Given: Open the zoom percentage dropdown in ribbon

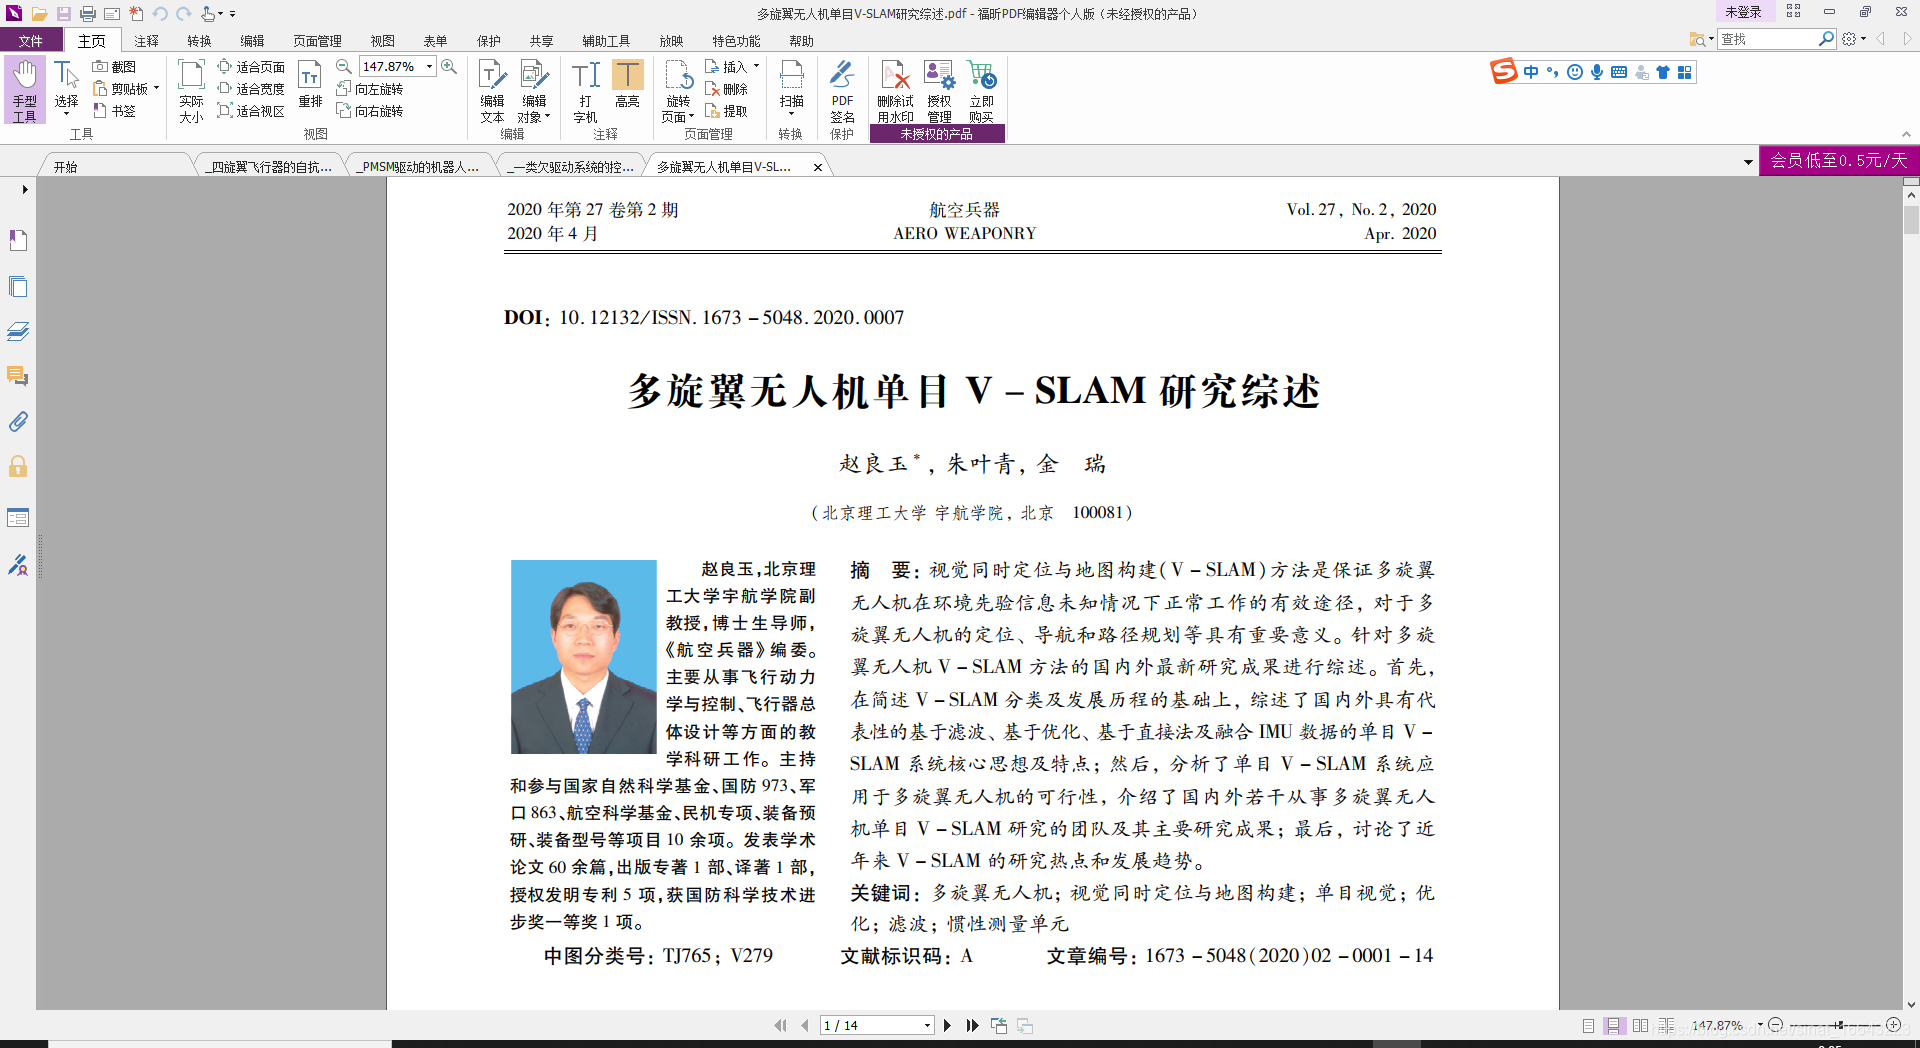Looking at the screenshot, I should (x=430, y=66).
